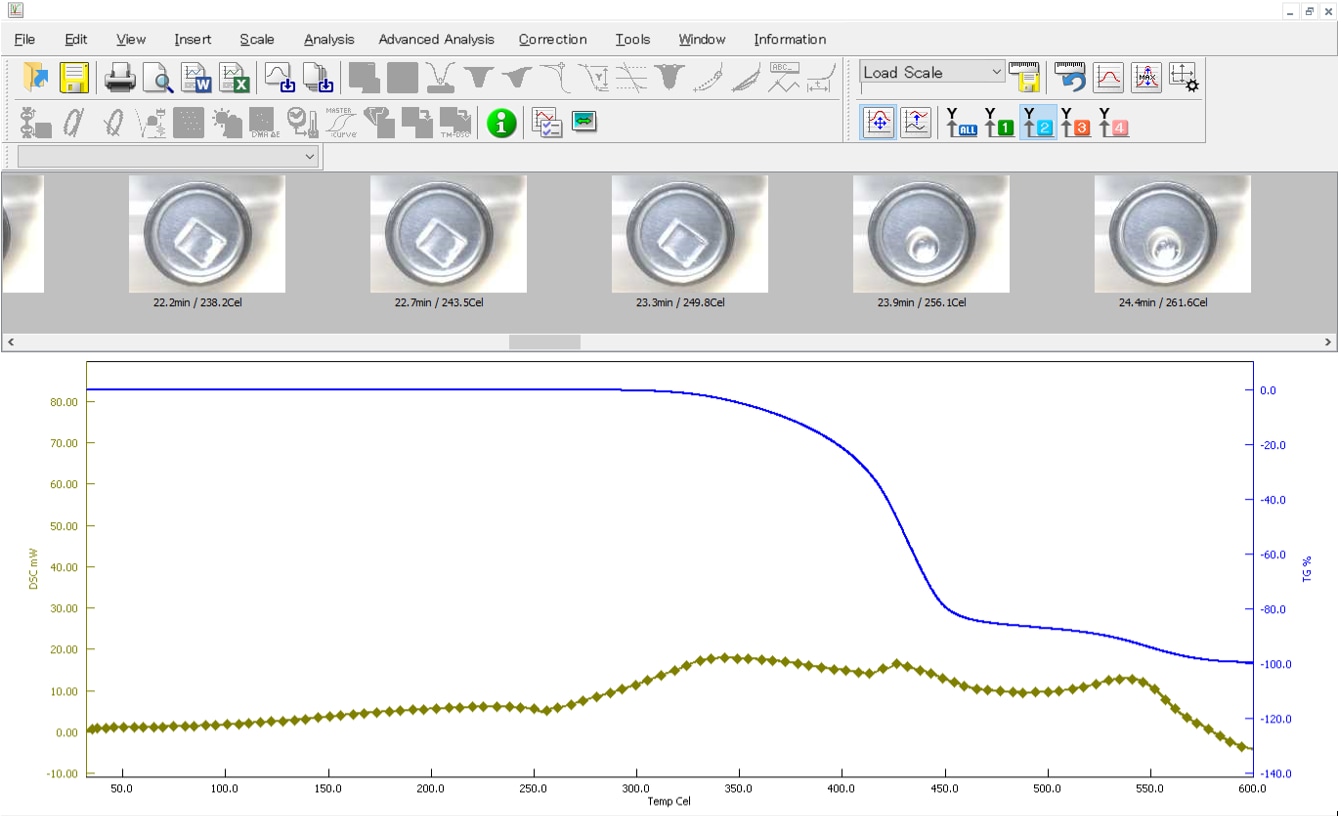Click the thumbnail strip horizontal scrollbar thumb
The width and height of the screenshot is (1341, 816).
tap(544, 342)
